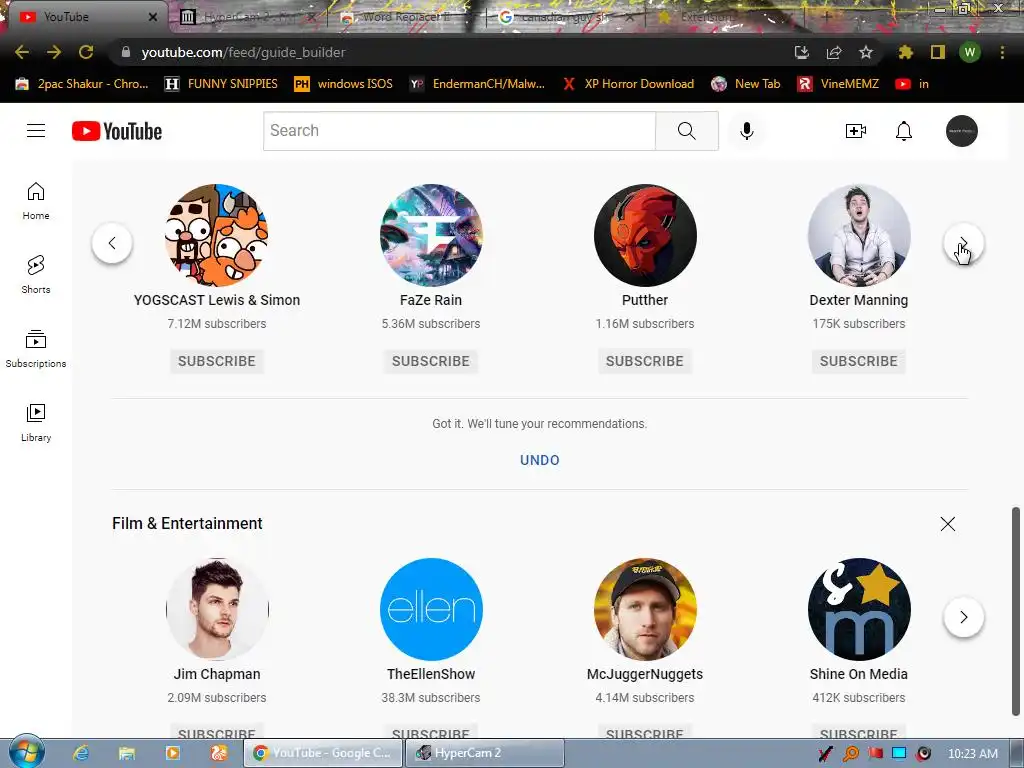1024x768 pixels.
Task: Open the account avatar menu
Action: (961, 131)
